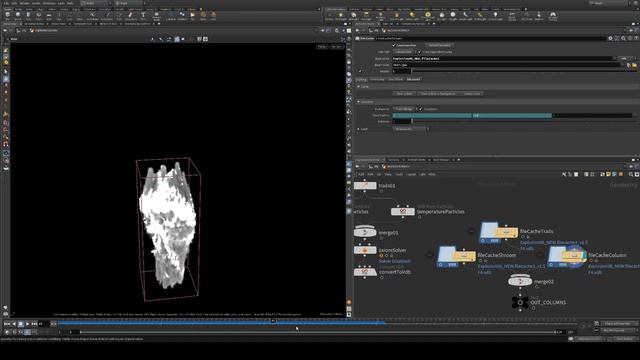Open the File menu in main menu bar
Image resolution: width=640 pixels, height=360 pixels.
(7, 3)
